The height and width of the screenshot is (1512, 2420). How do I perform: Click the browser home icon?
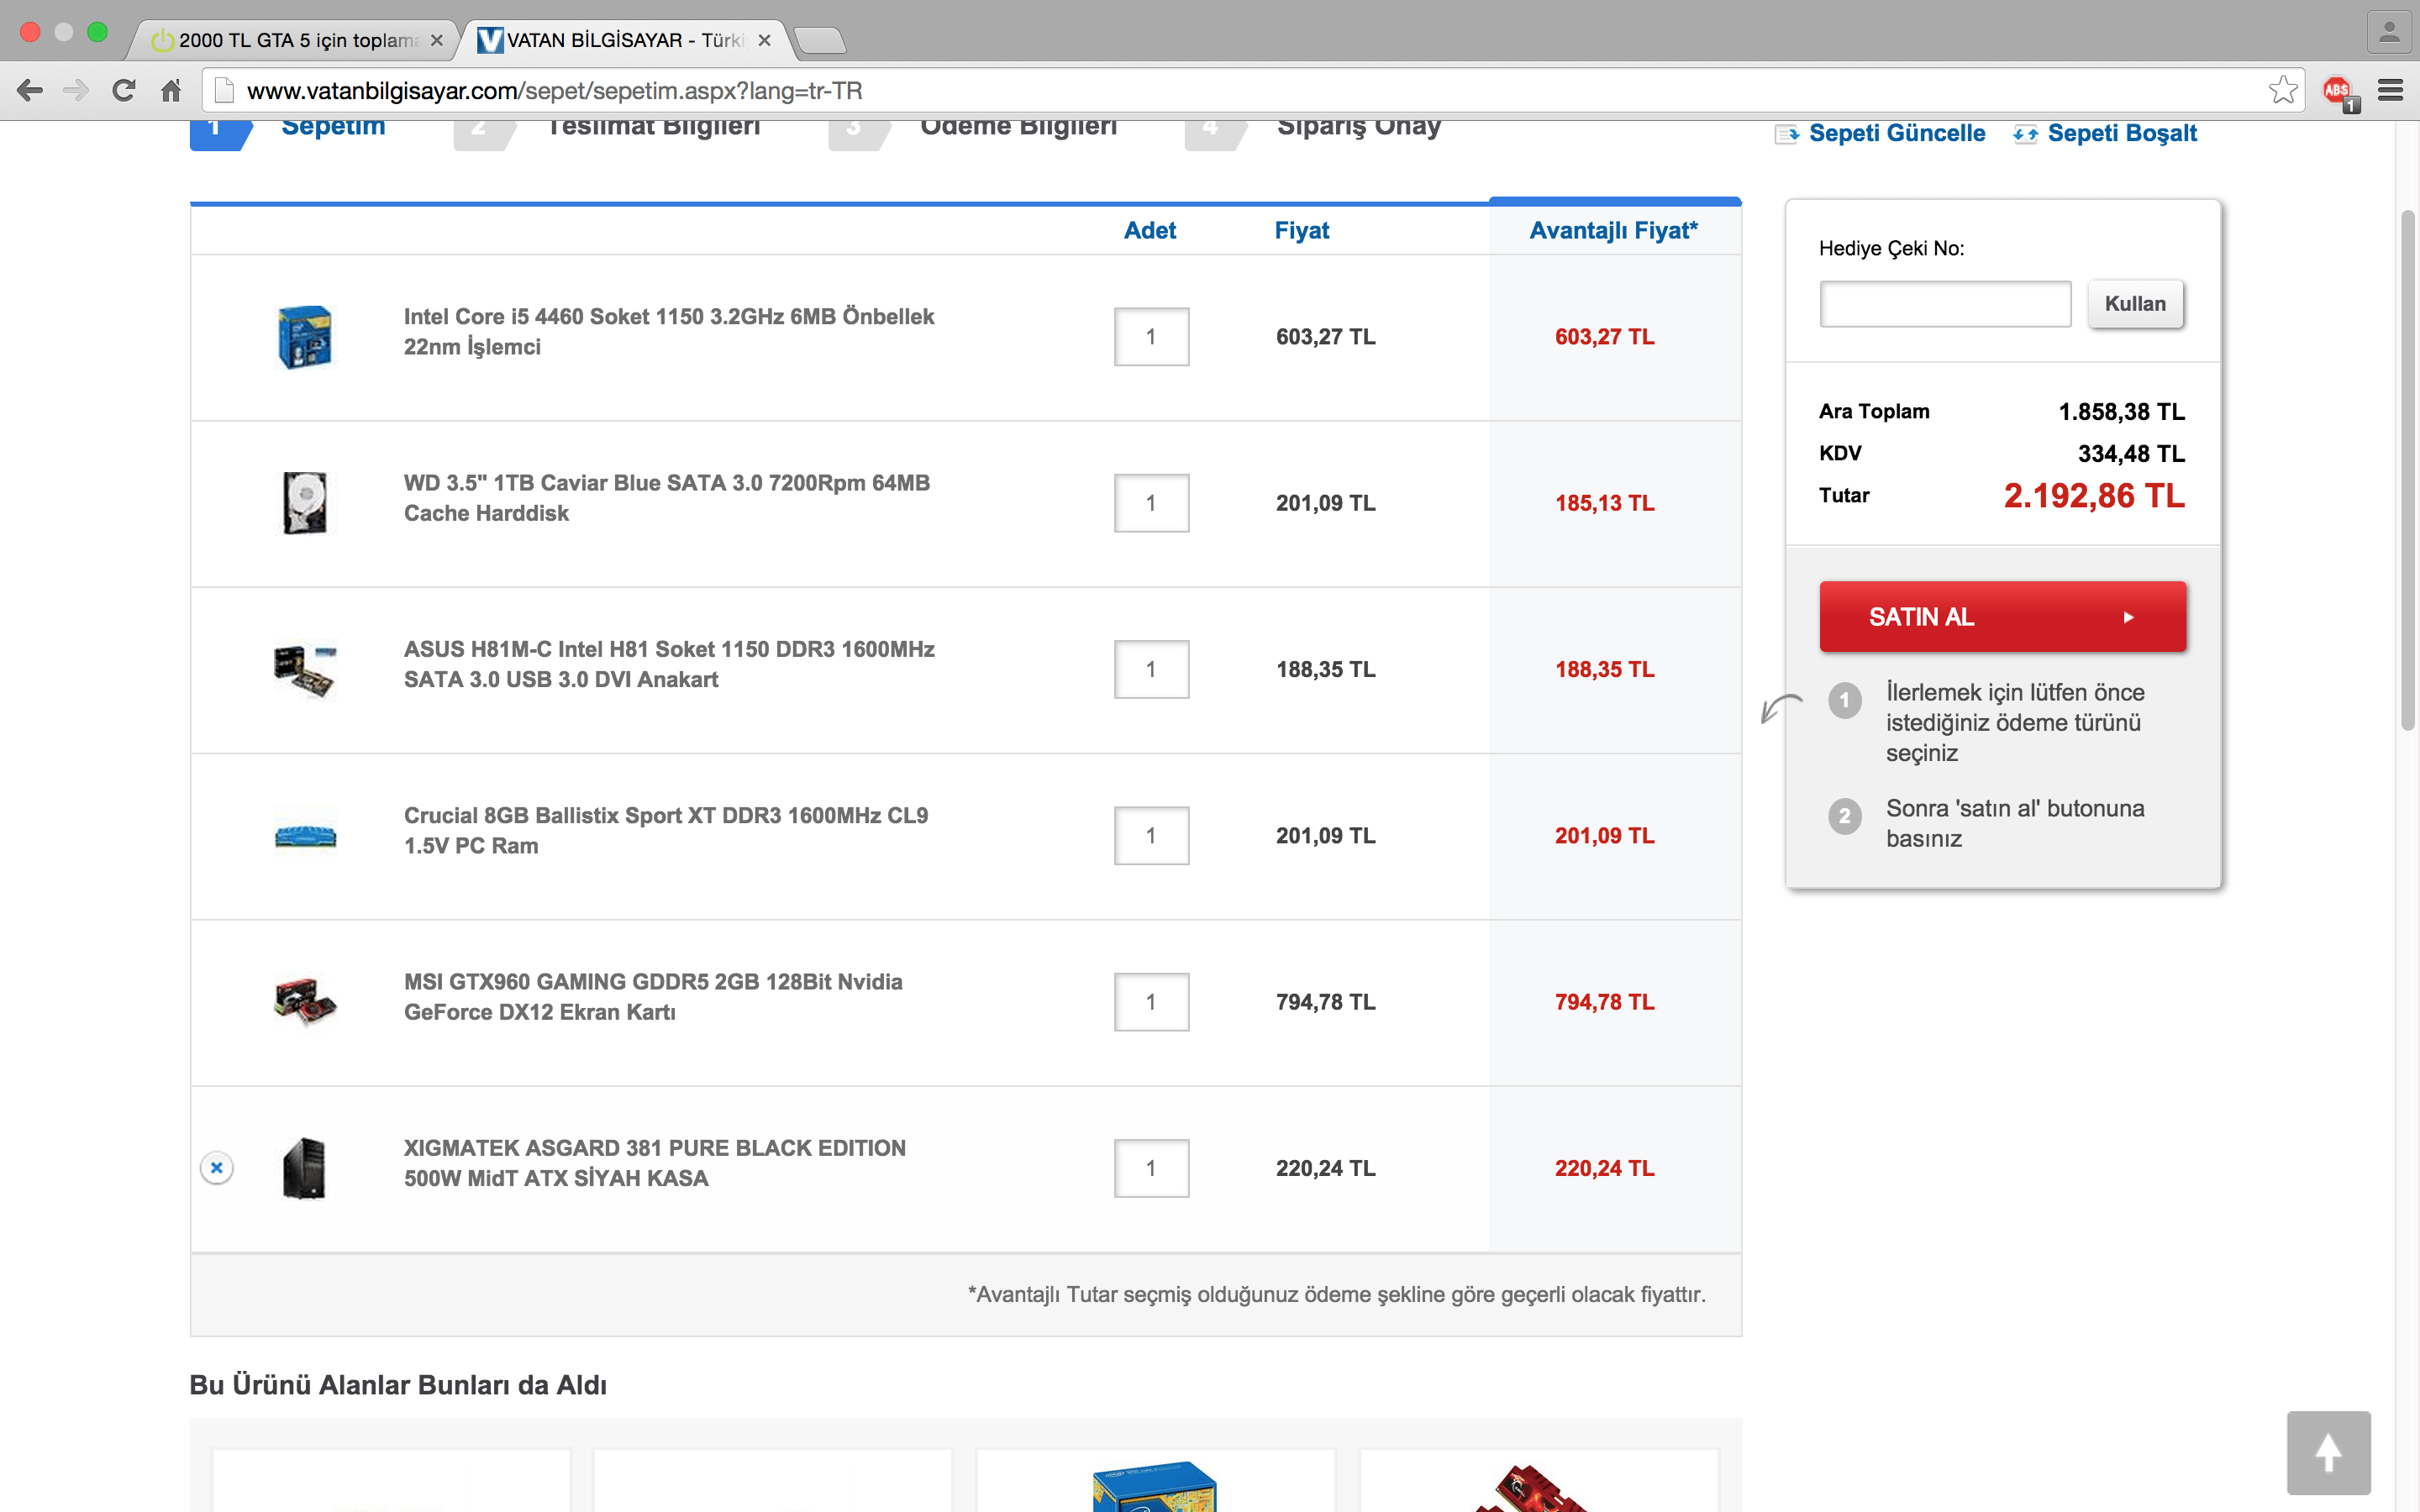[171, 91]
